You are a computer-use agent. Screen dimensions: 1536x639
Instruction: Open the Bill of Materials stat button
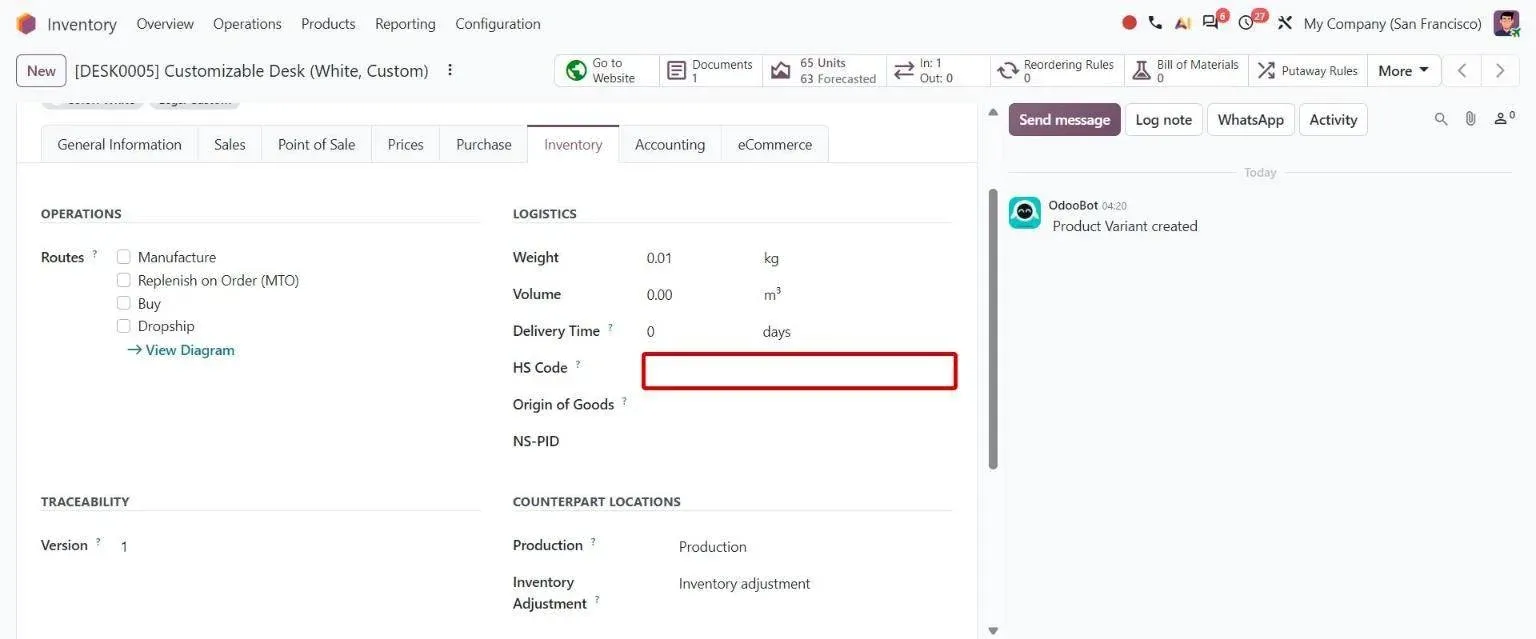(1186, 70)
